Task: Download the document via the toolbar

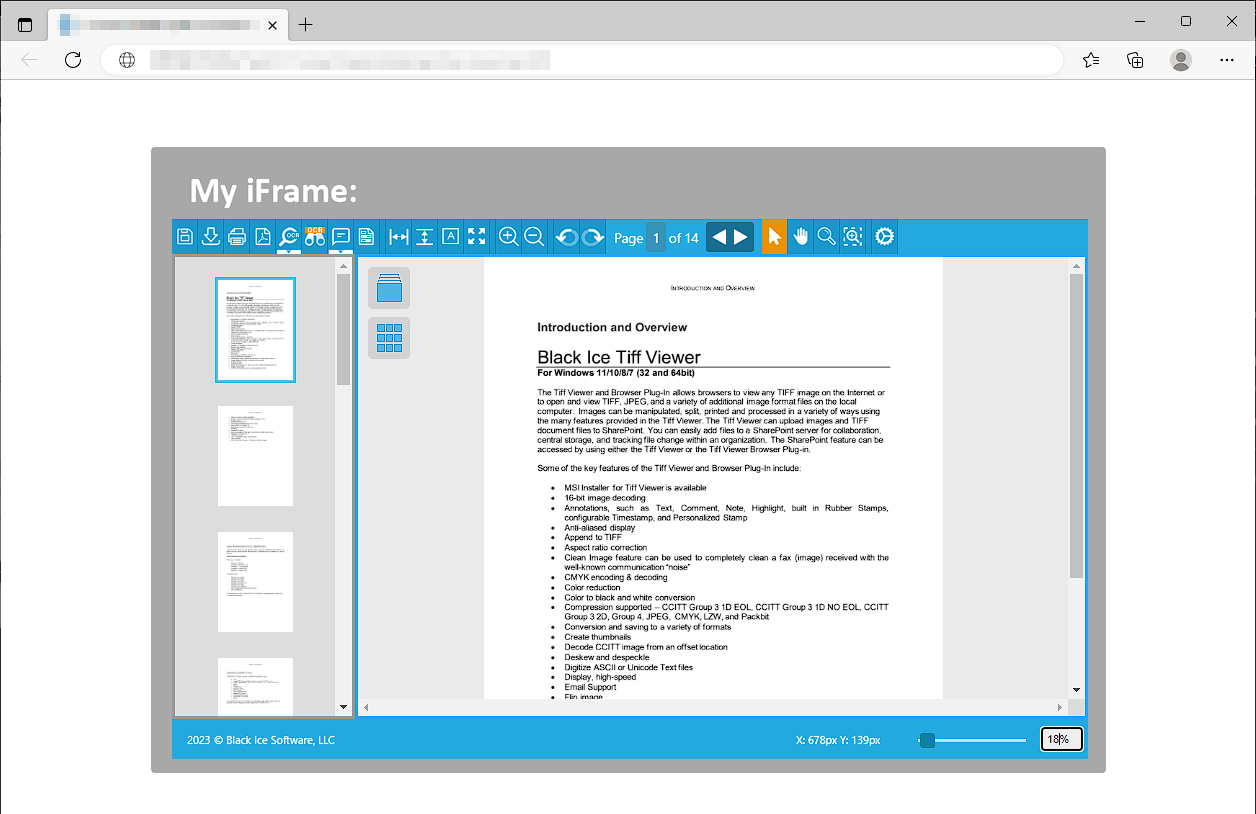Action: tap(211, 237)
